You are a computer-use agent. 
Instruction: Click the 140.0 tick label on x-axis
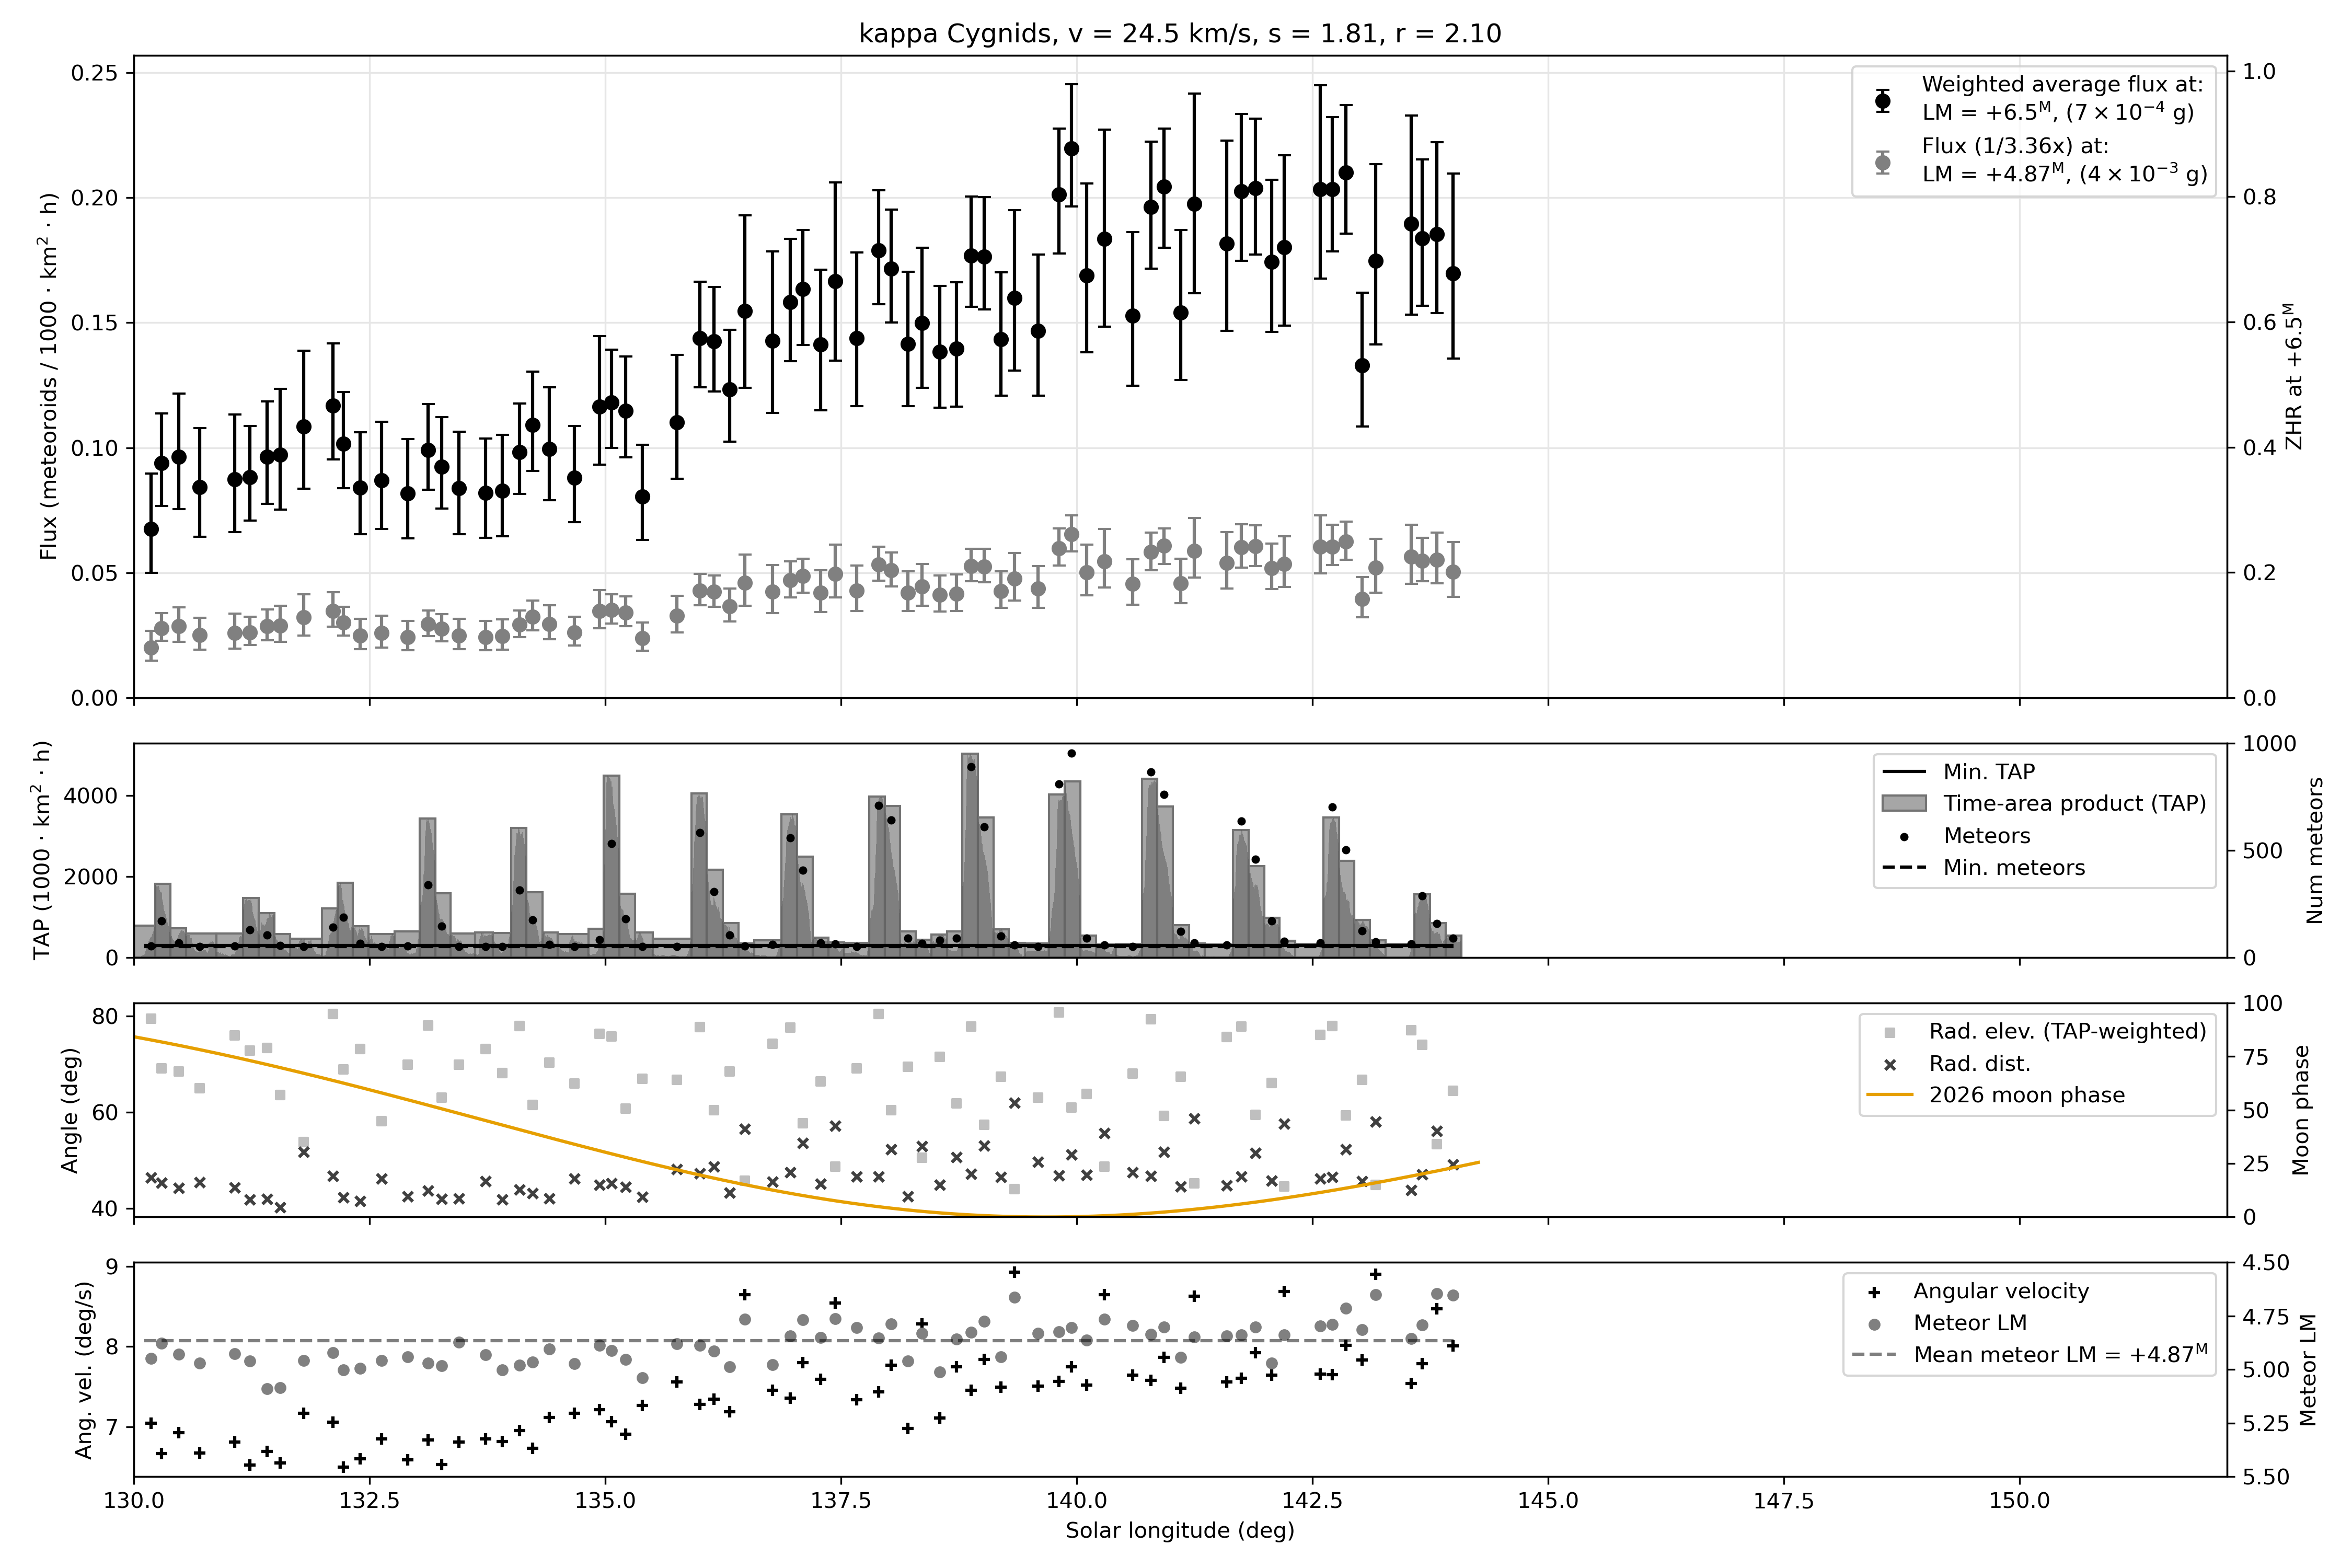1077,1501
